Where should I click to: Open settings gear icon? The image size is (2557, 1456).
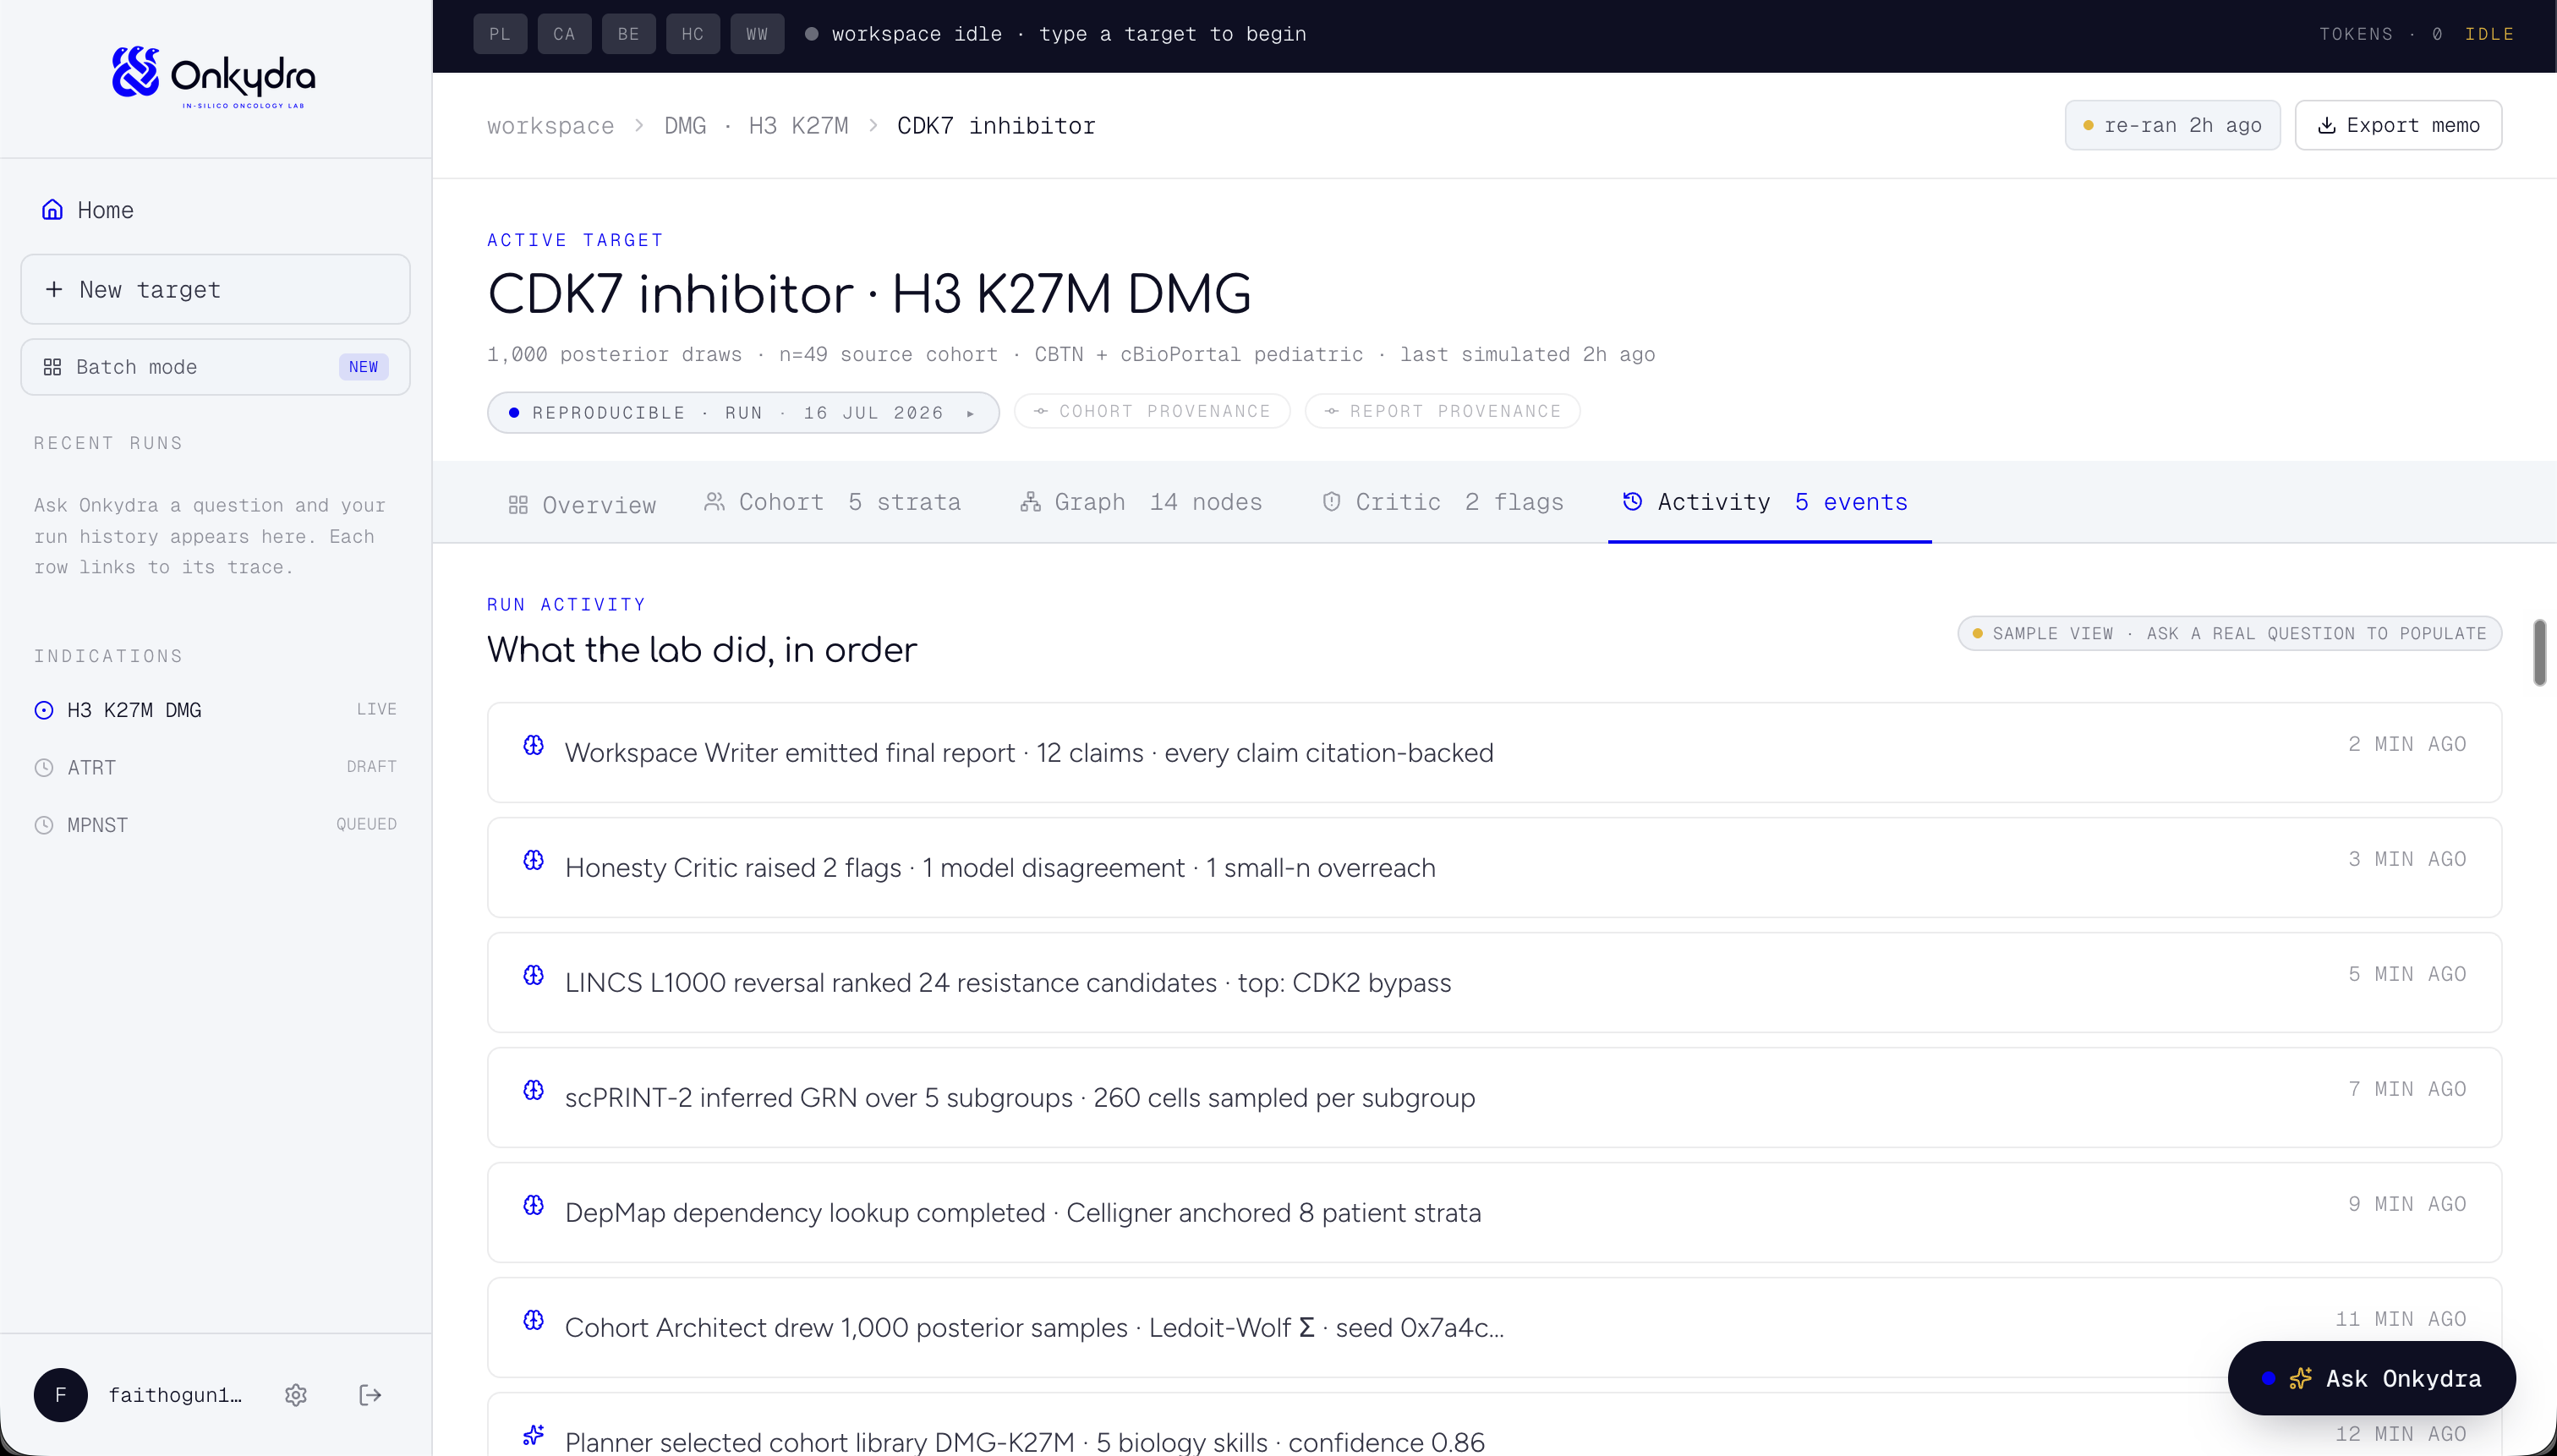pos(295,1394)
